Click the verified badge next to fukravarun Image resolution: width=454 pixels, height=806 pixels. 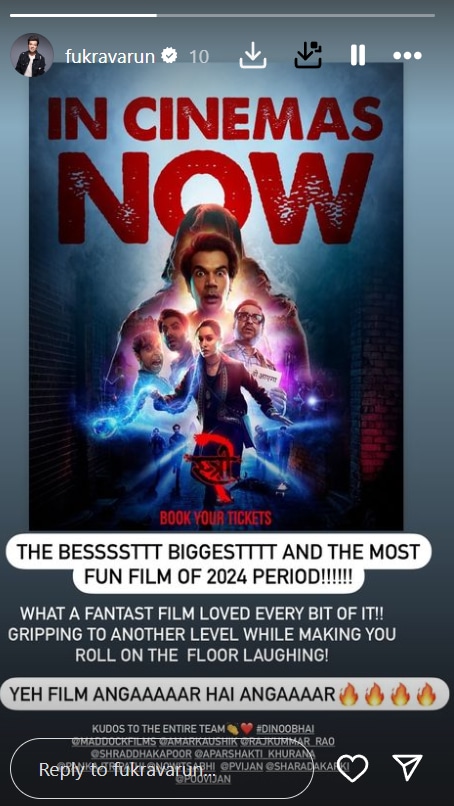[x=169, y=56]
